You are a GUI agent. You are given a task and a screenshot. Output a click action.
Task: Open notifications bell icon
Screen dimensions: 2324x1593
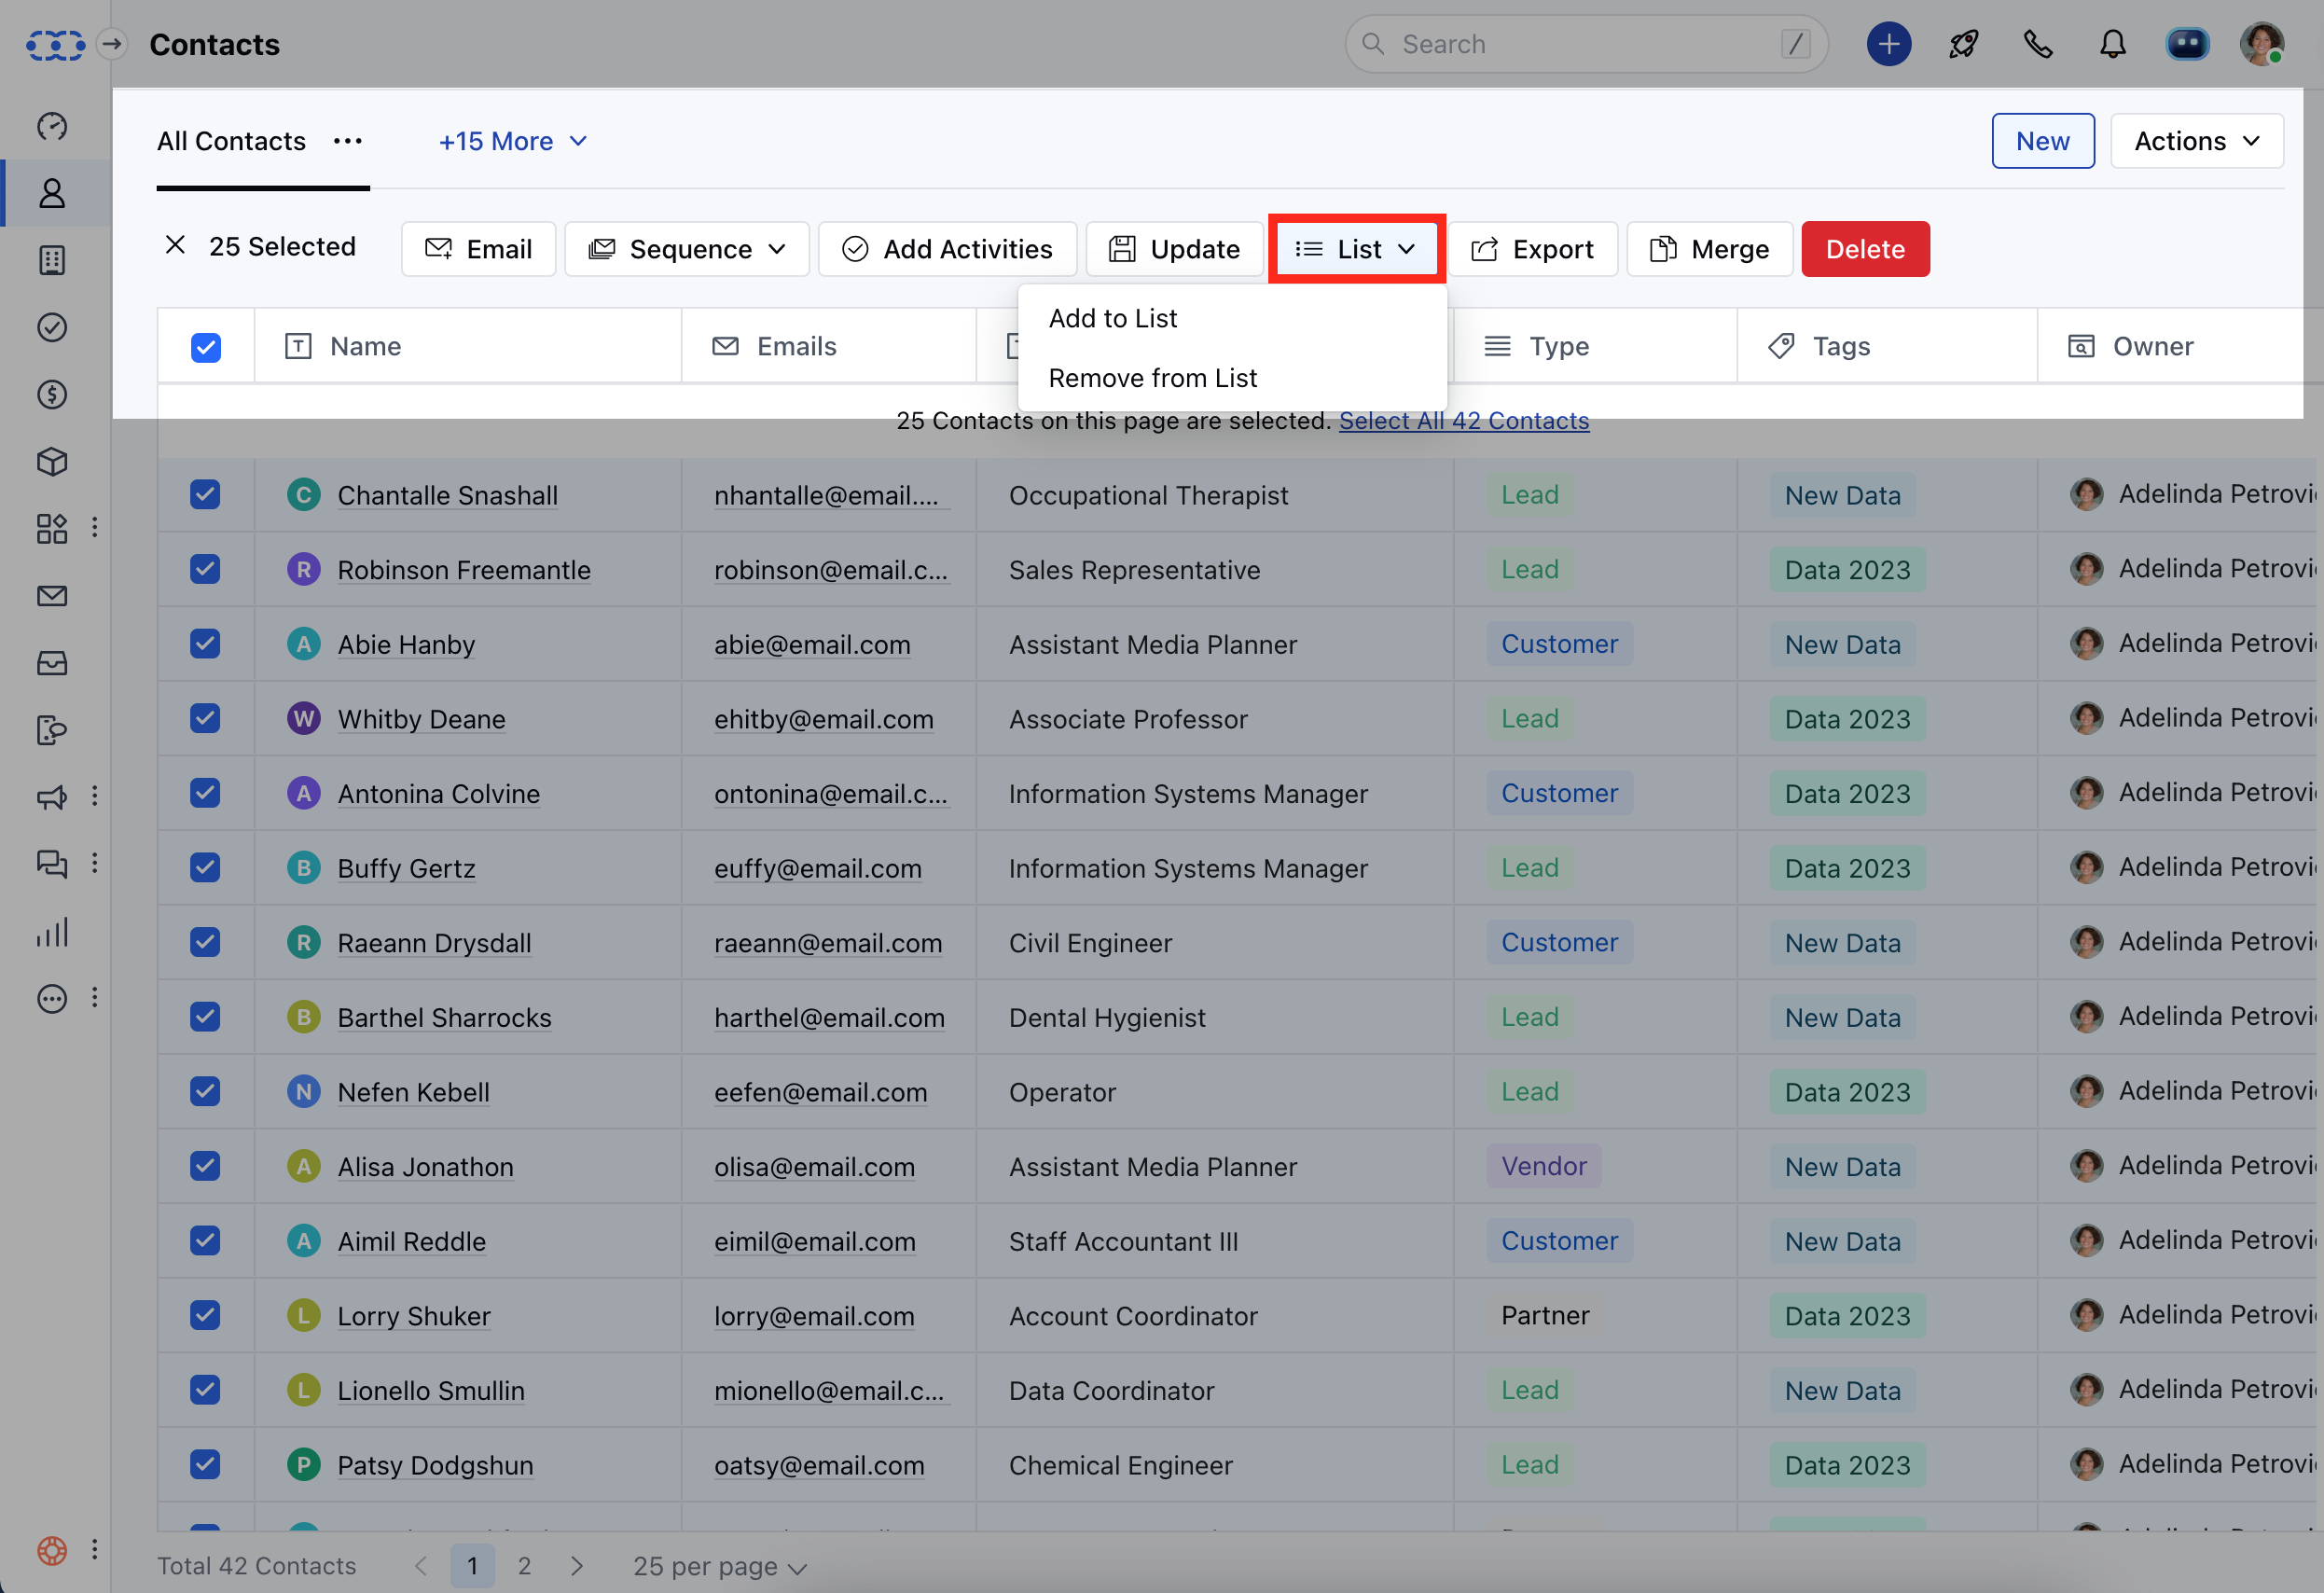click(x=2112, y=44)
